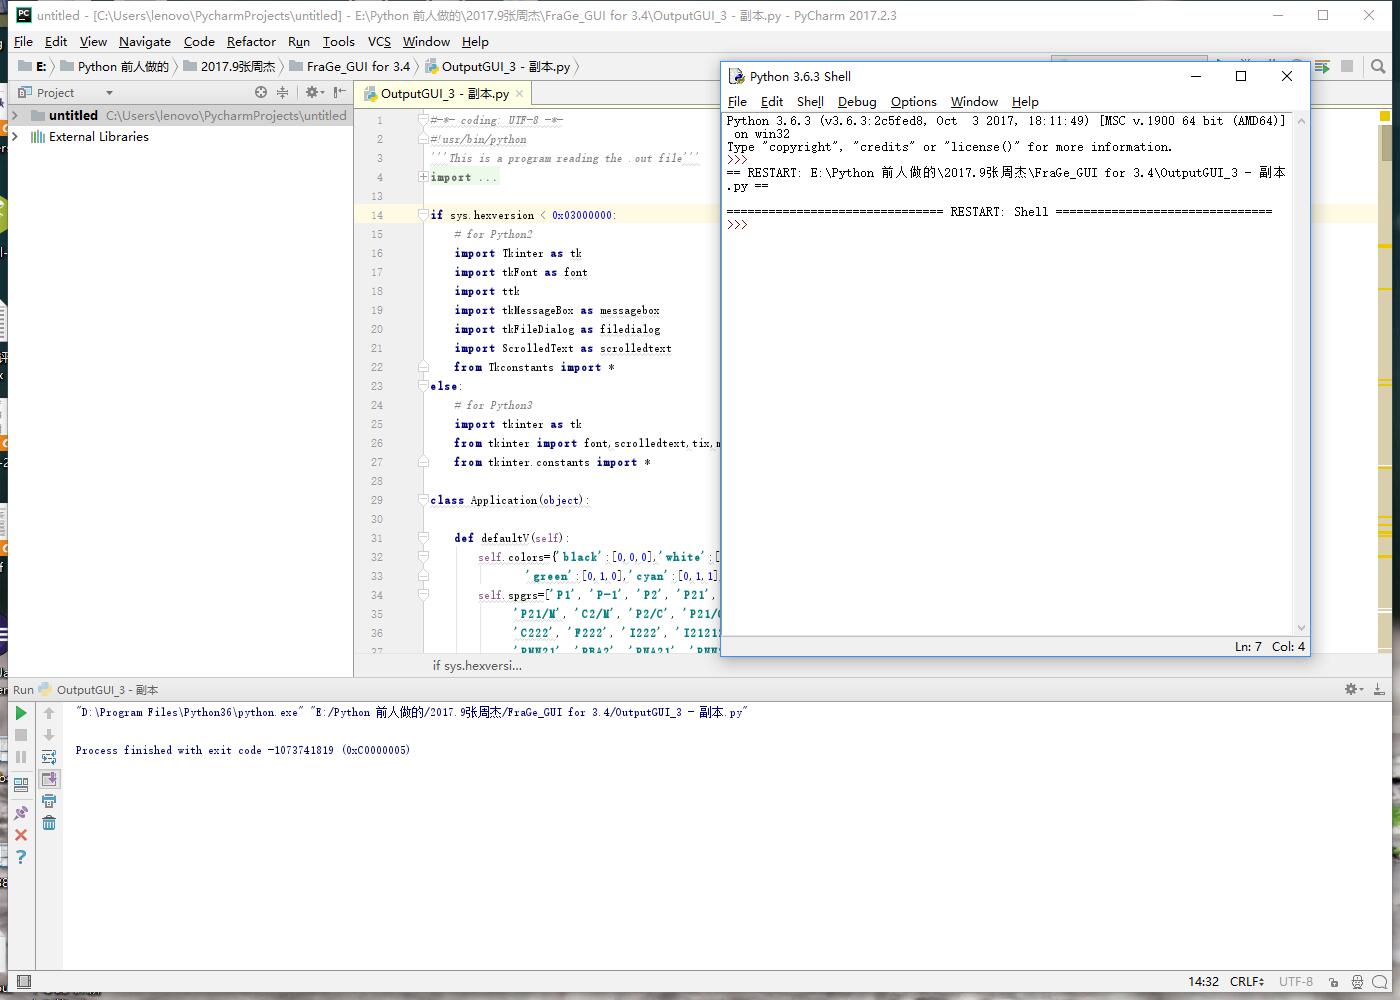Click 'FraGe_GUI for 3.4' folder breadcrumb

coord(350,66)
